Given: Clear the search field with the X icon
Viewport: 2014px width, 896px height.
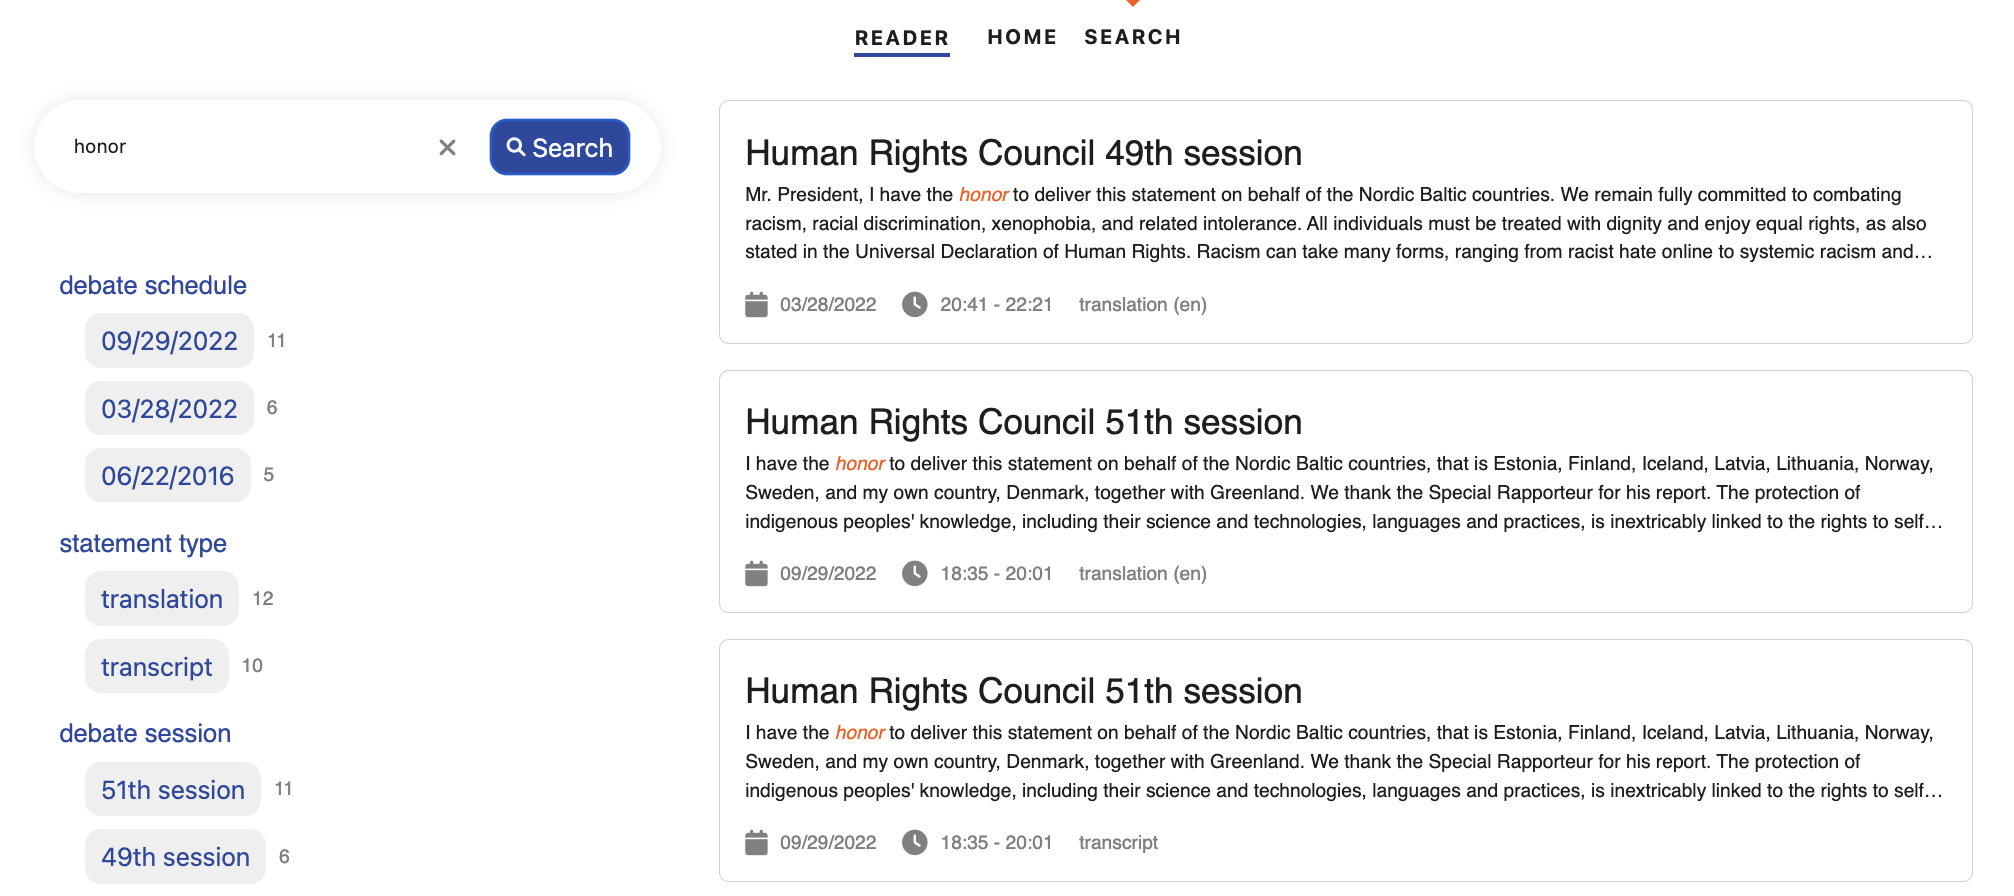Looking at the screenshot, I should [x=447, y=148].
